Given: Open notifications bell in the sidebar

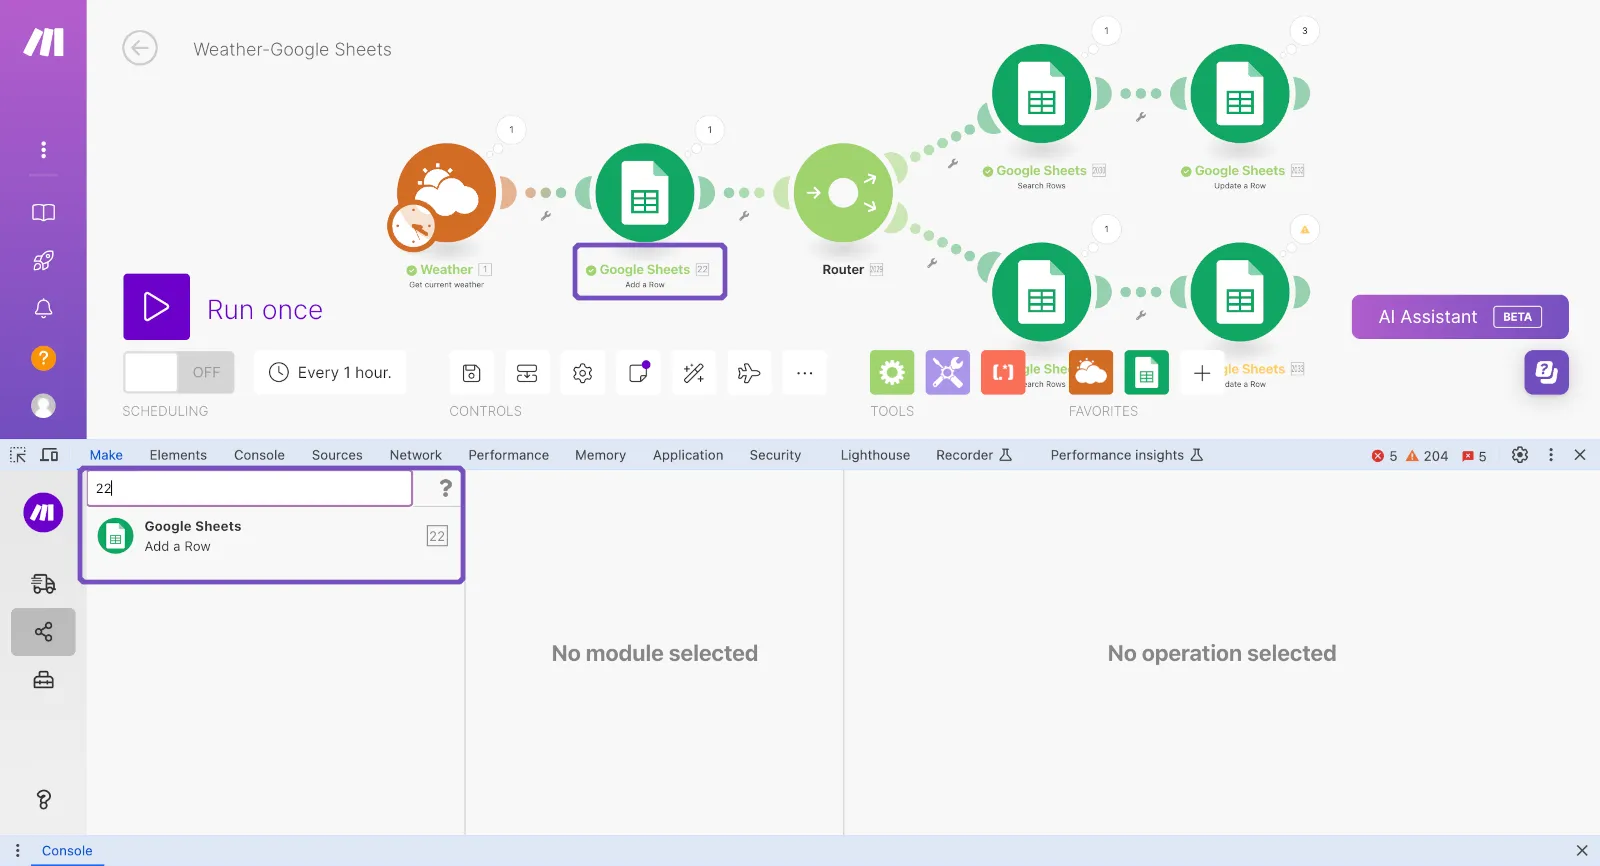Looking at the screenshot, I should pyautogui.click(x=43, y=309).
